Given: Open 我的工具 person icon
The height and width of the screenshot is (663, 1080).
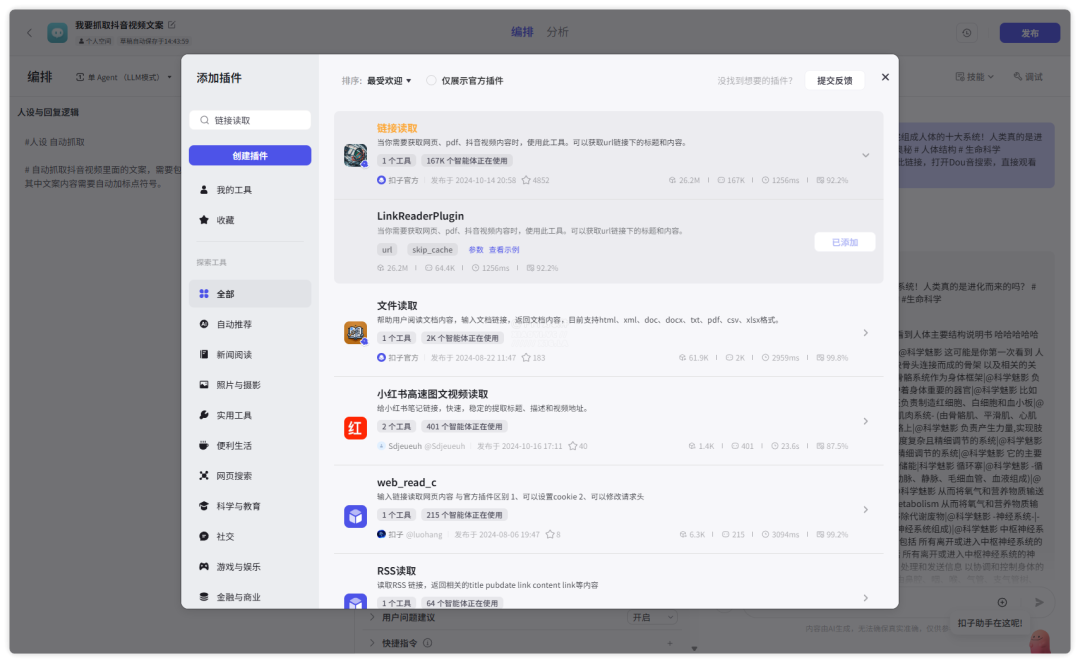Looking at the screenshot, I should [204, 190].
